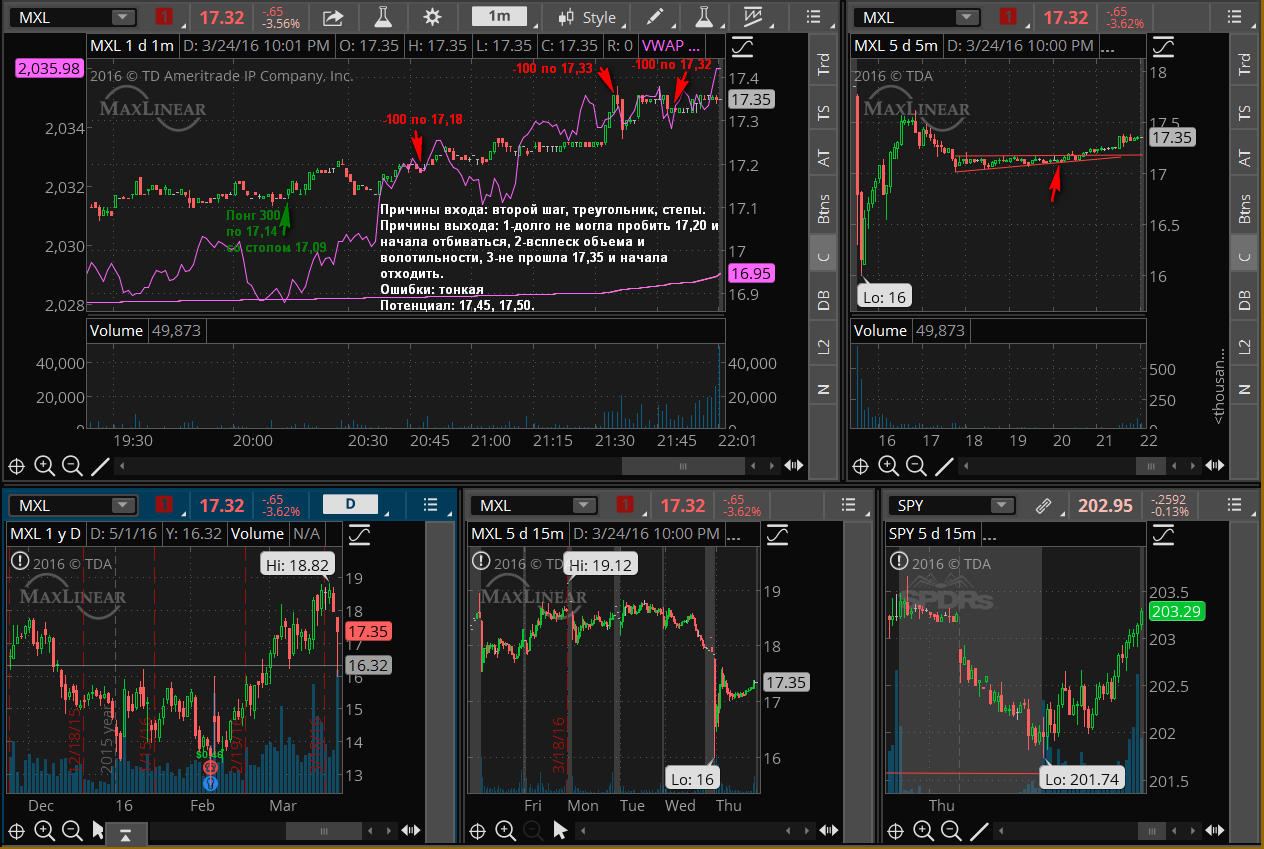Image resolution: width=1264 pixels, height=849 pixels.
Task: Open the share chart icon in top toolbar
Action: click(x=333, y=17)
